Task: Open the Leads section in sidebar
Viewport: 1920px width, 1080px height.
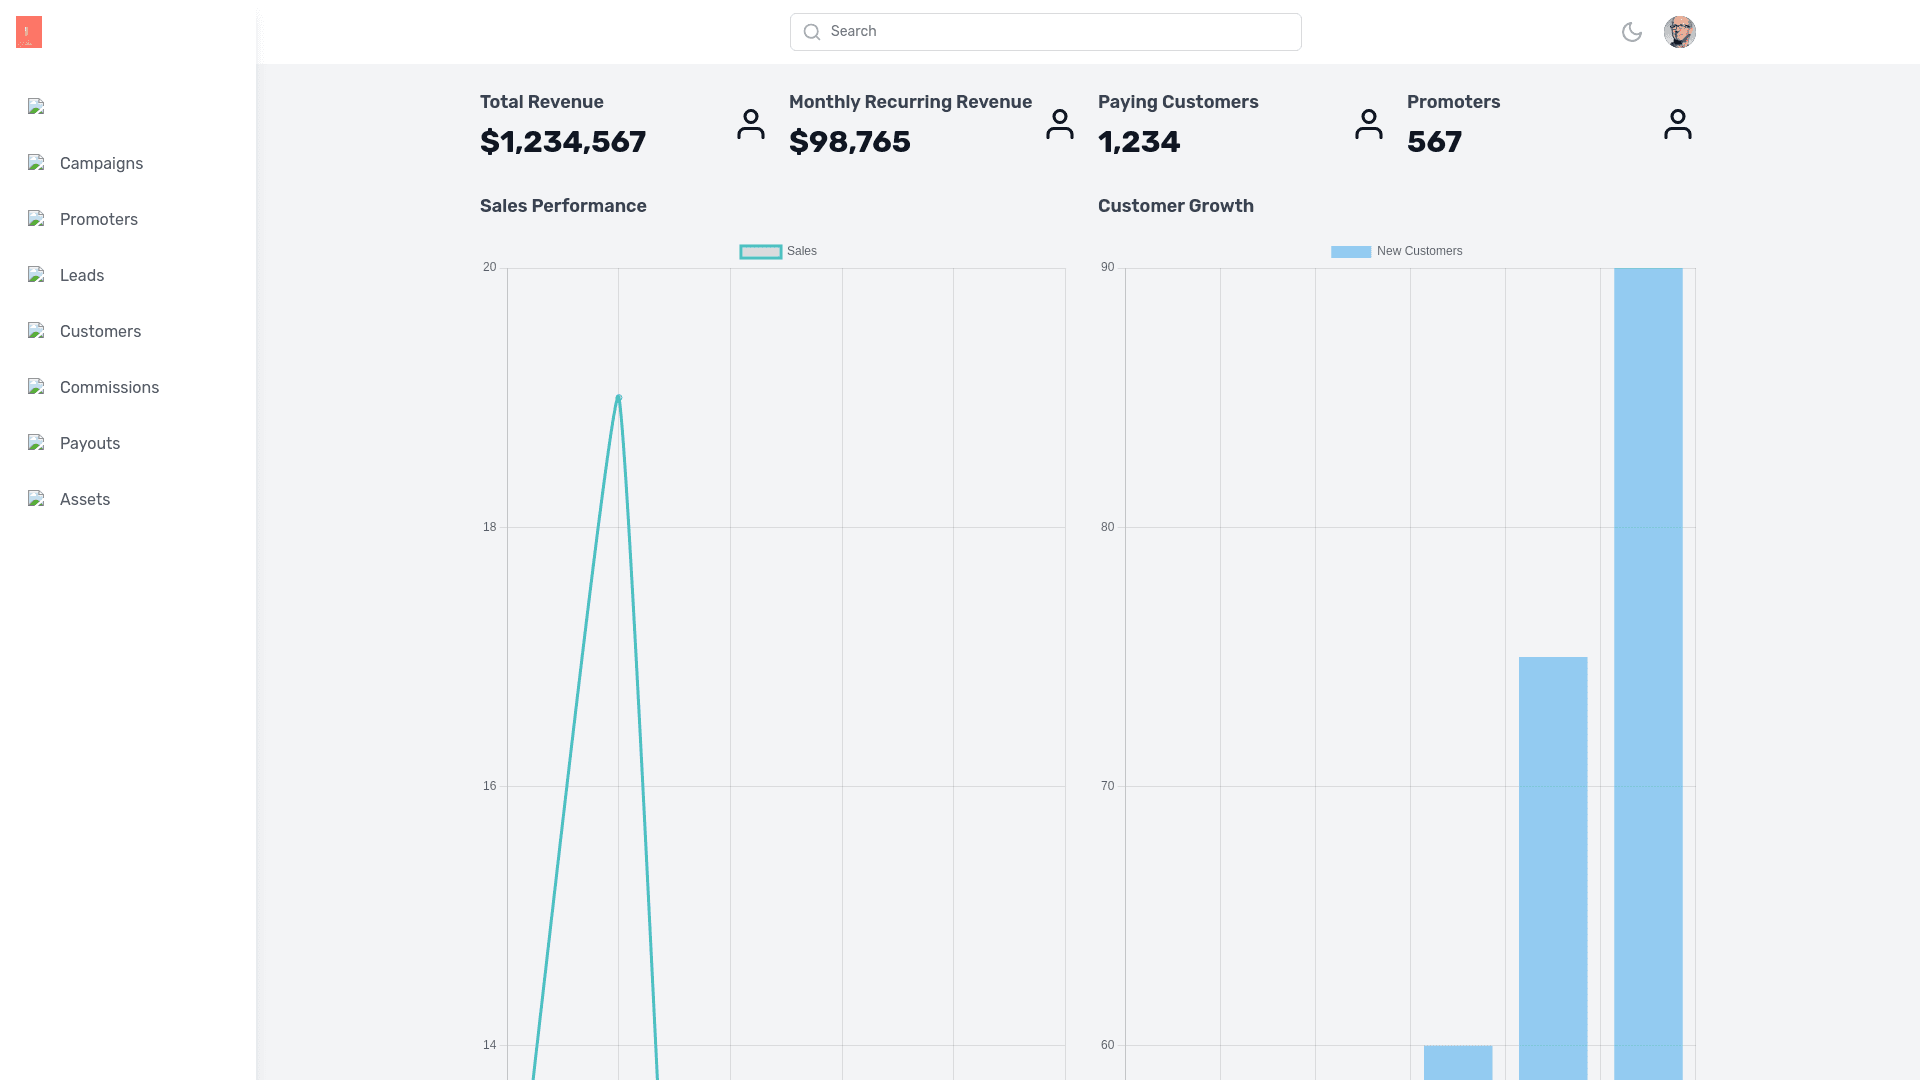Action: click(81, 276)
